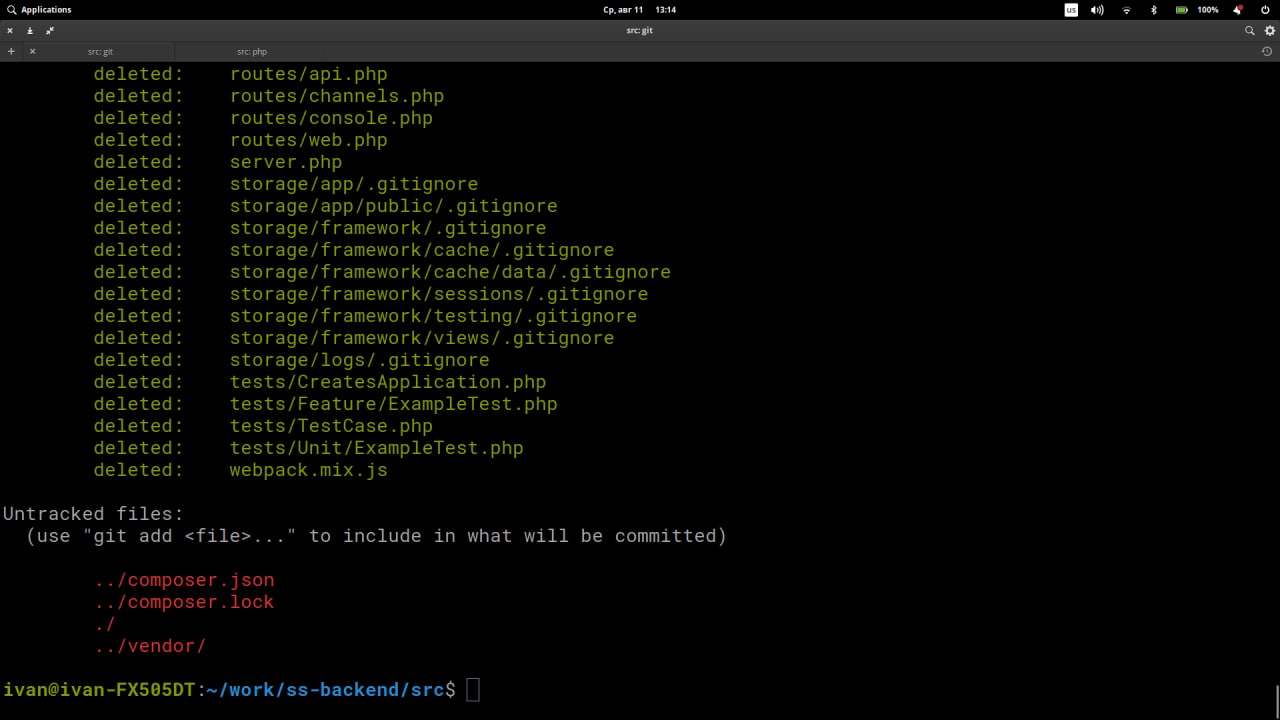Click the routes/api.php line
The height and width of the screenshot is (720, 1280).
coord(240,74)
